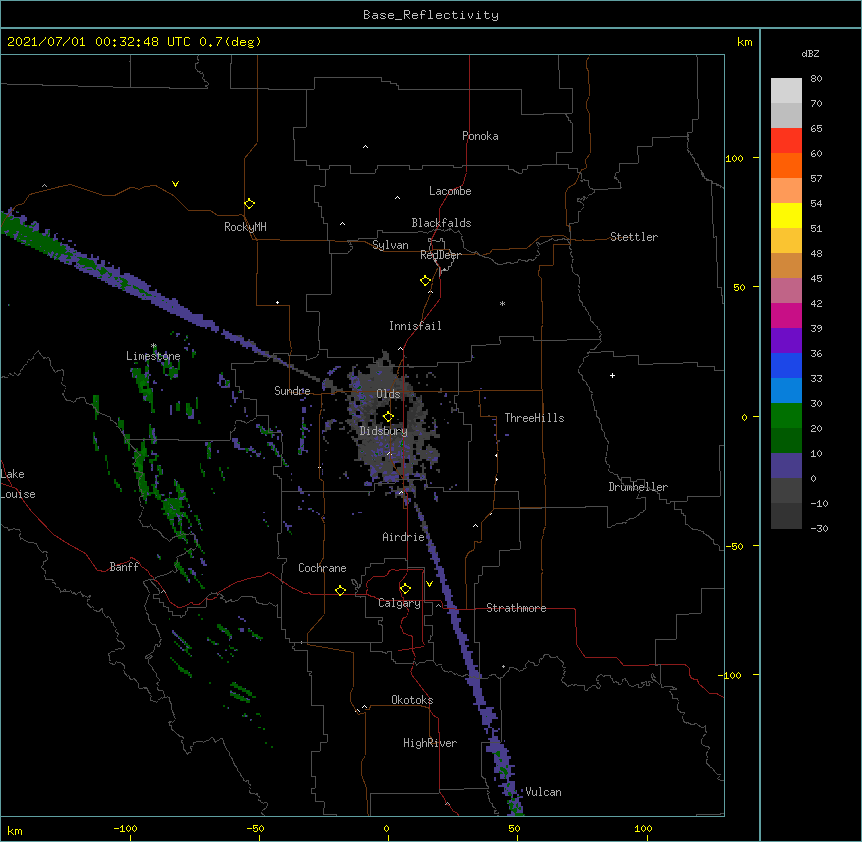Click the Ponoka city label
This screenshot has height=842, width=862.
(480, 136)
